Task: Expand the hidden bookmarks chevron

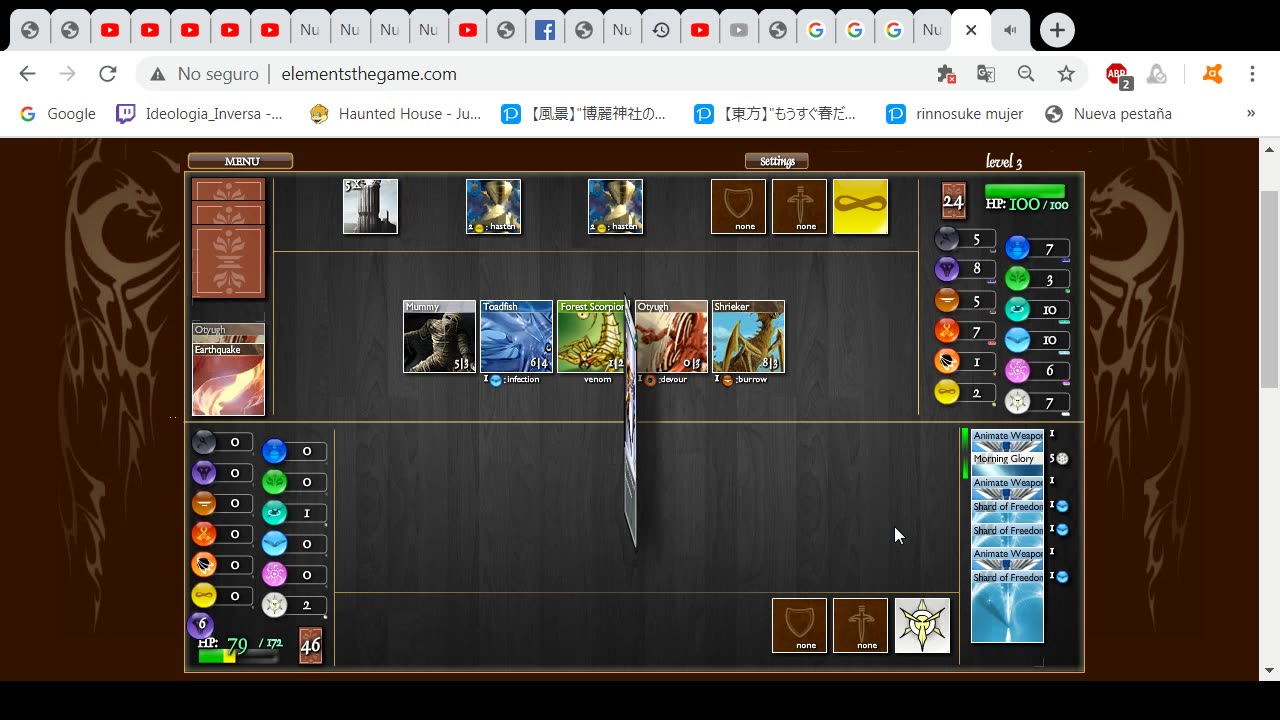Action: 1250,114
